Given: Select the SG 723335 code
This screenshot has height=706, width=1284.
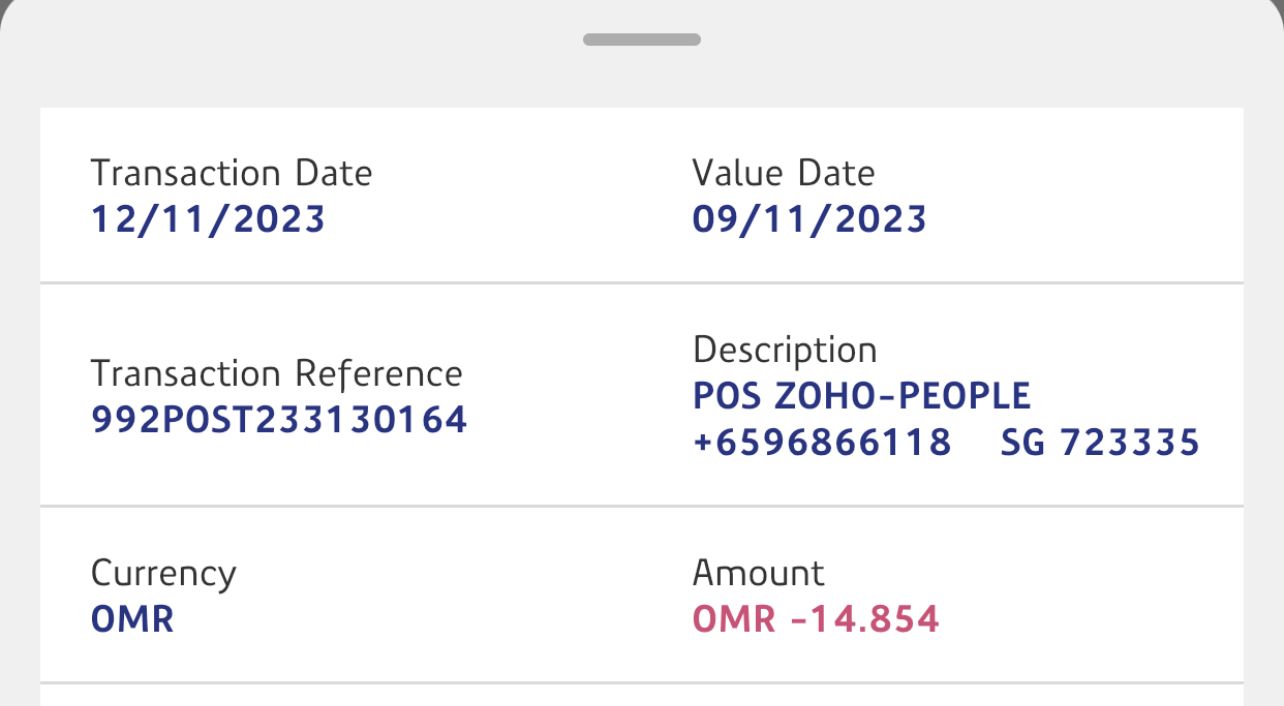Looking at the screenshot, I should click(1099, 442).
